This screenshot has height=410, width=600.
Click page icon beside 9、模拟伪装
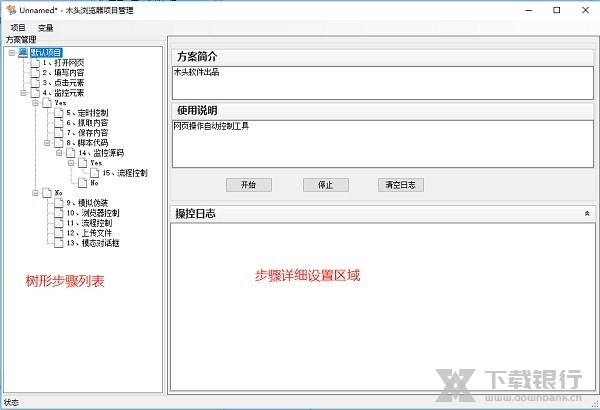pyautogui.click(x=59, y=203)
